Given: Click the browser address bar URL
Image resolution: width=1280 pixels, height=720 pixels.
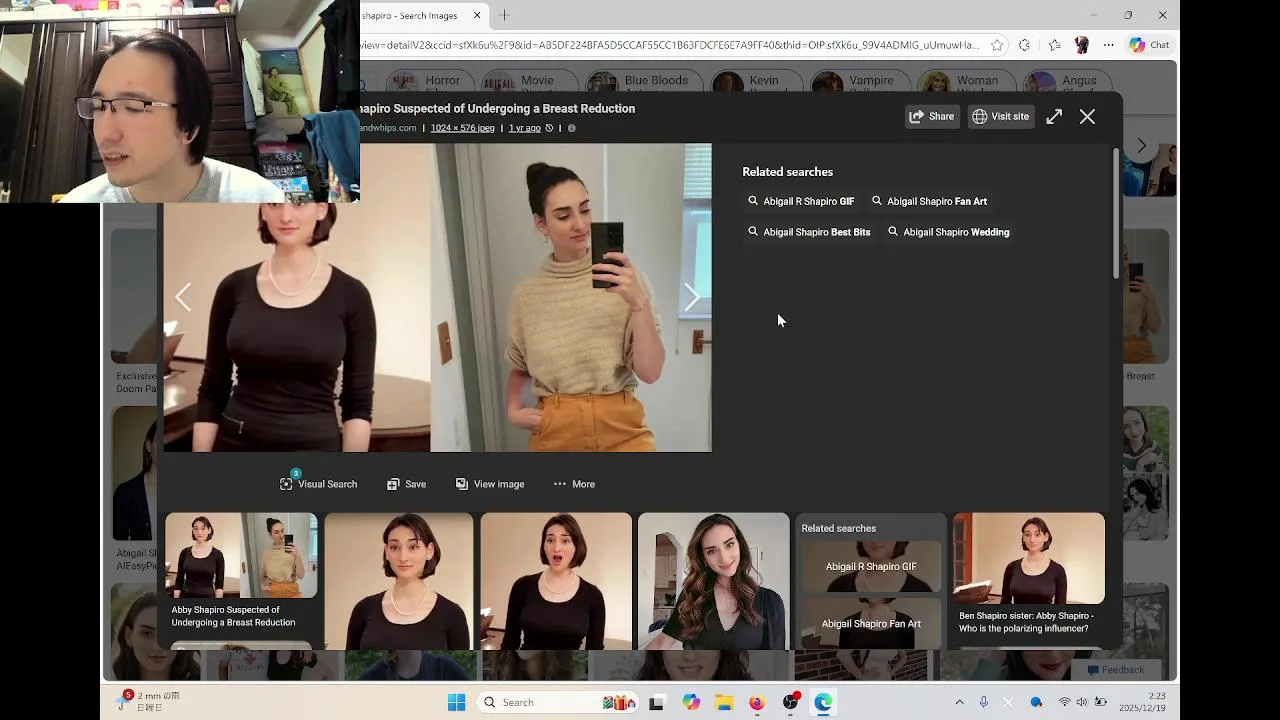Looking at the screenshot, I should click(x=670, y=45).
